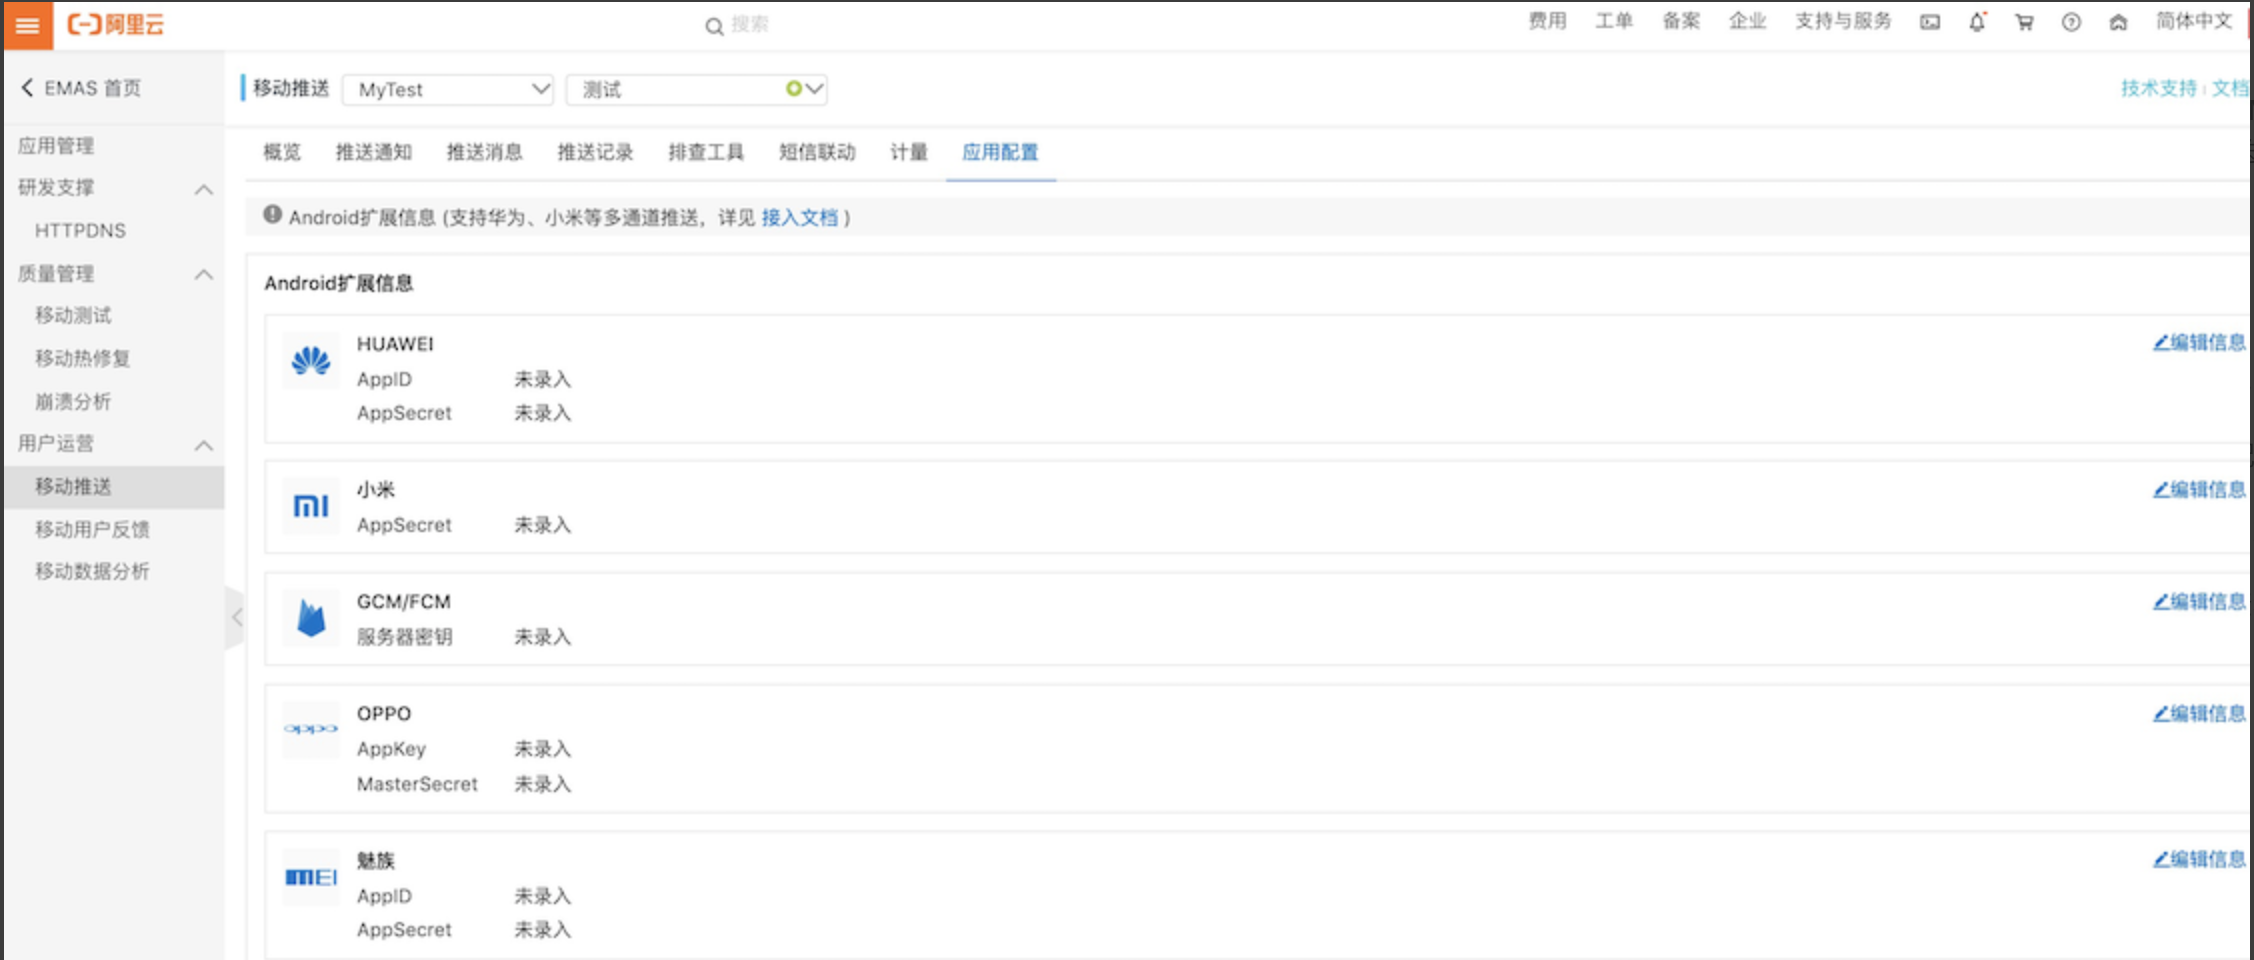Open the help question mark icon
This screenshot has width=2254, height=960.
click(2071, 22)
